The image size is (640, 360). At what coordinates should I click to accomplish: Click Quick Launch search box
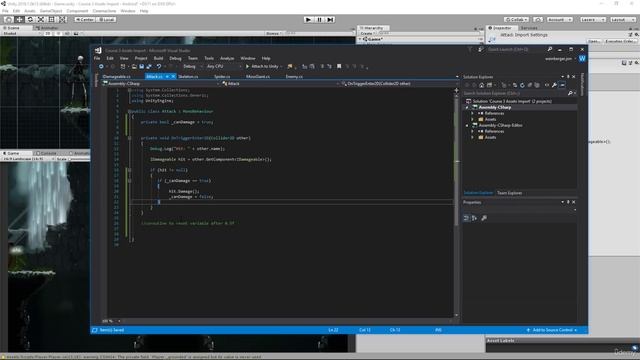pos(515,49)
